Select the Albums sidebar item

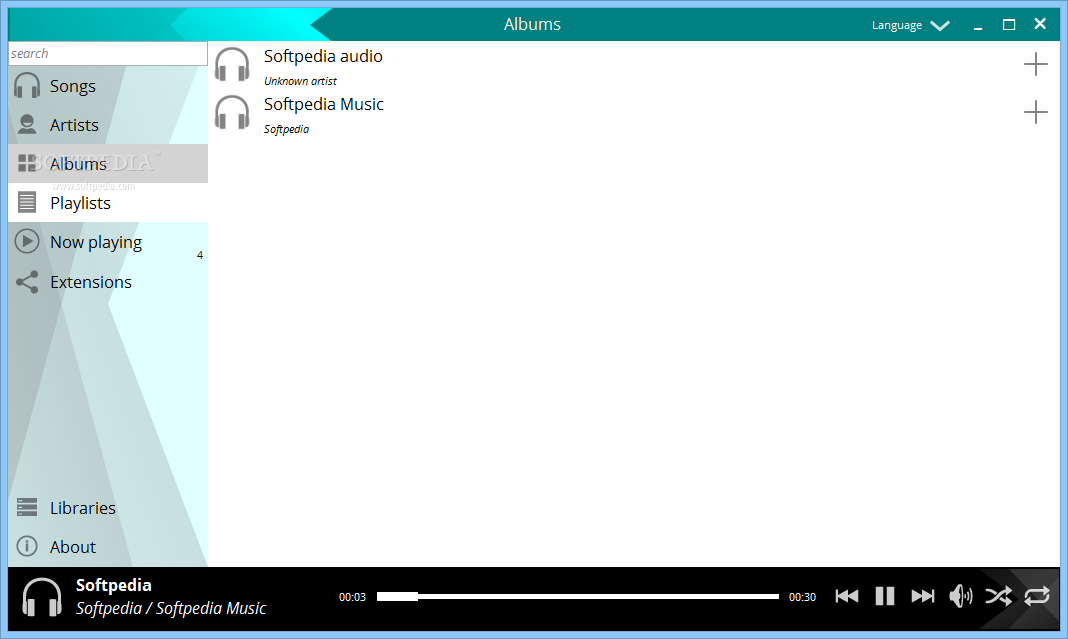[x=108, y=163]
